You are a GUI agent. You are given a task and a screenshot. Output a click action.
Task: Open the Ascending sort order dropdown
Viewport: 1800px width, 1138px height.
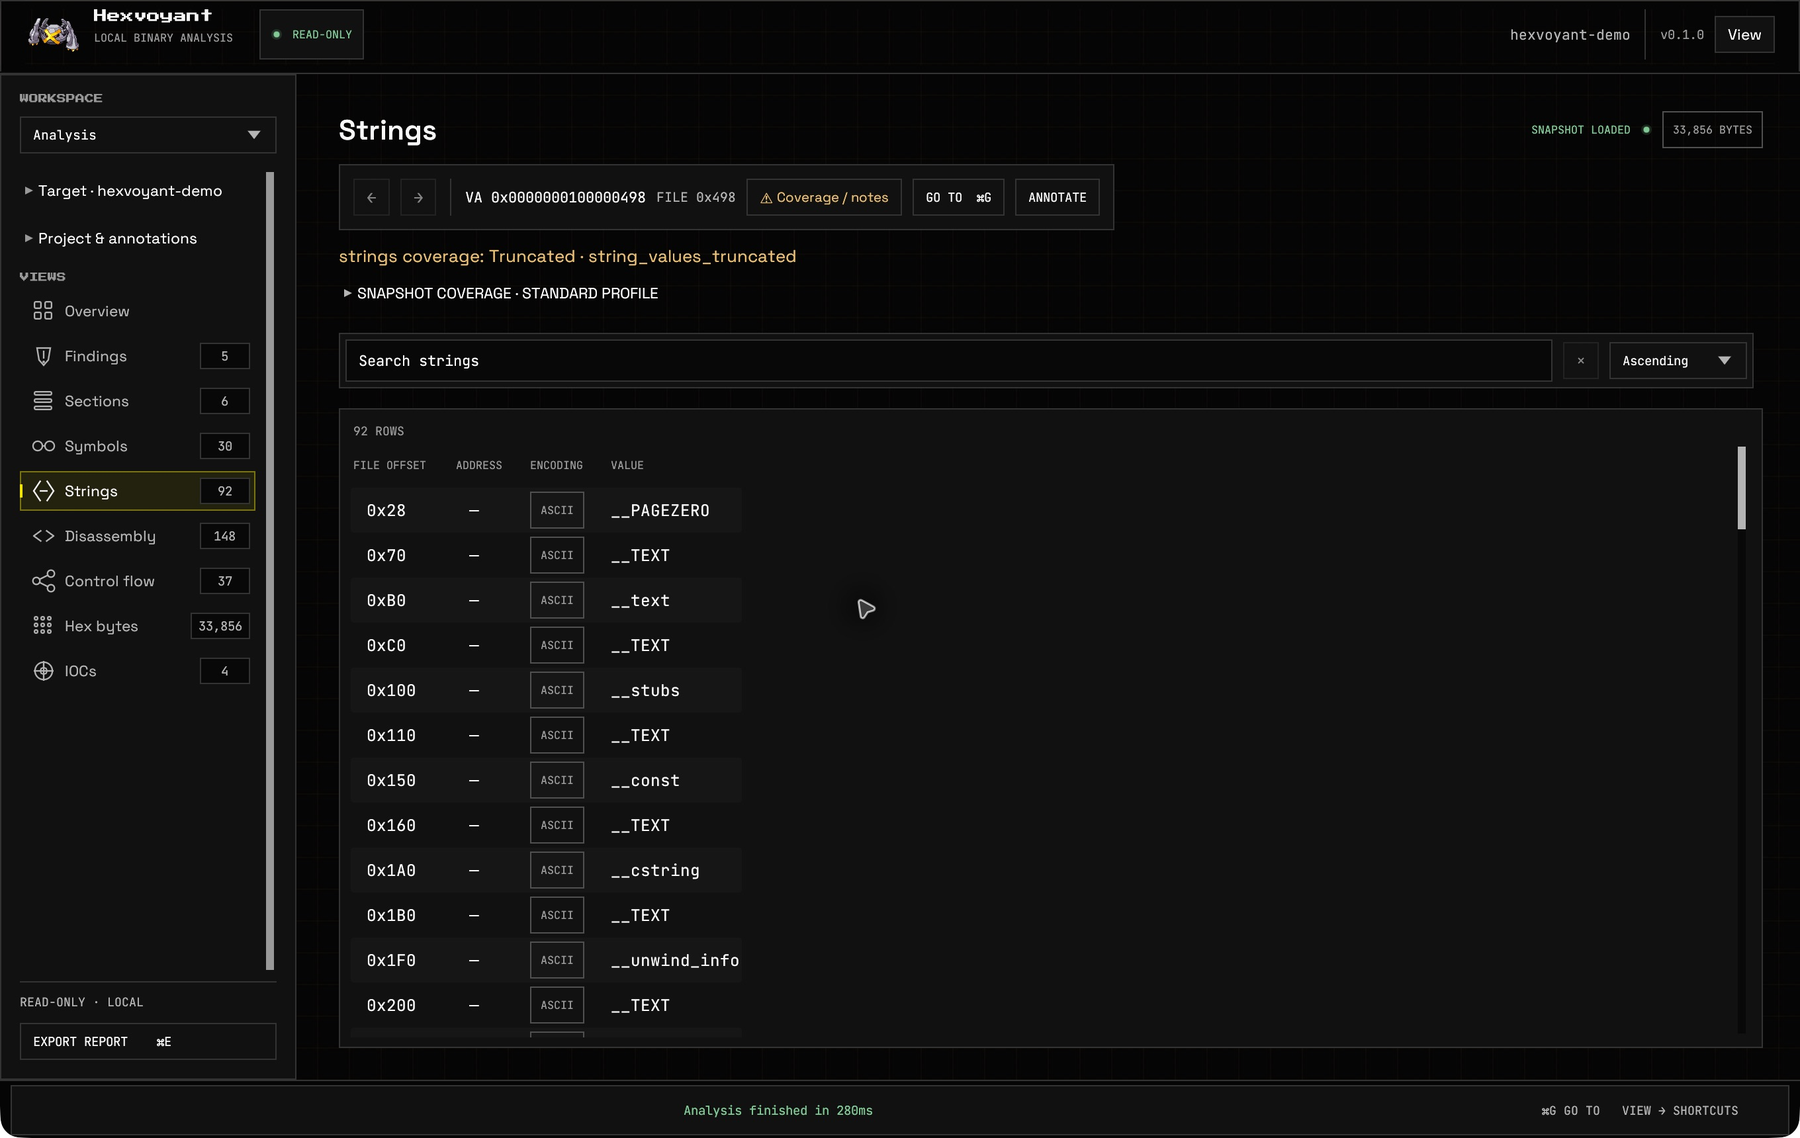tap(1677, 361)
